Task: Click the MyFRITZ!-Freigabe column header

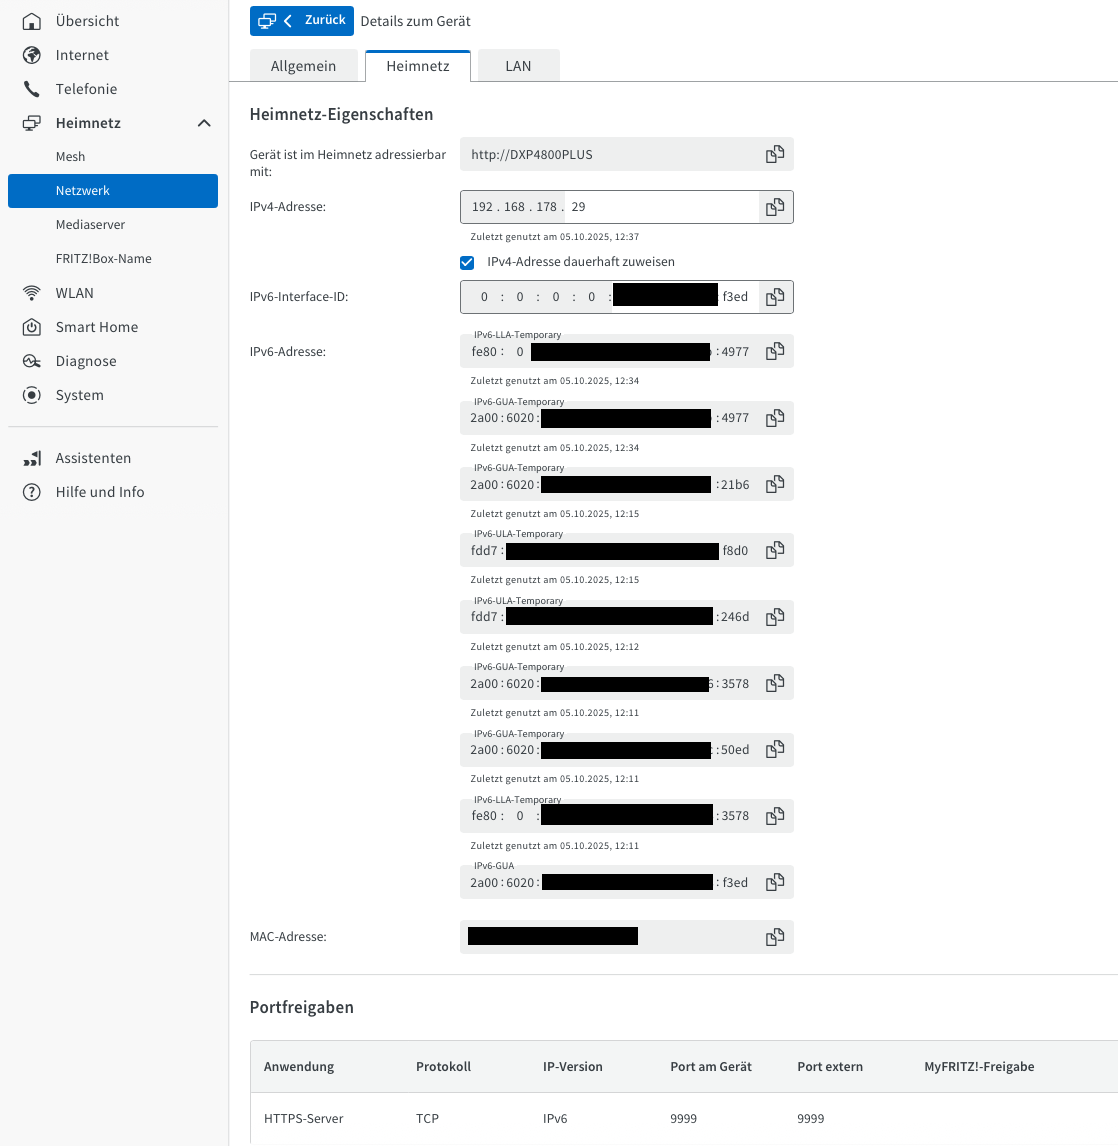Action: click(979, 1066)
